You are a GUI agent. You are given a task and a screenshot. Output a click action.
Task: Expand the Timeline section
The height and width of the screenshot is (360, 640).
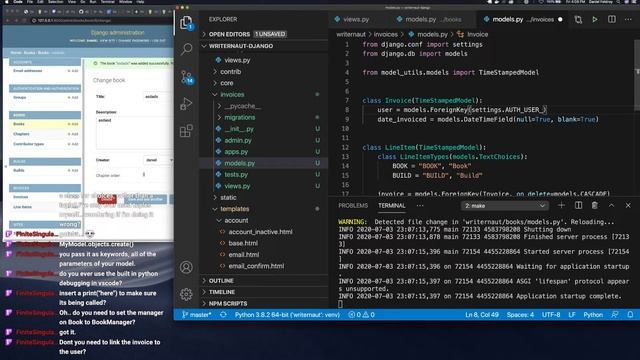(x=264, y=292)
